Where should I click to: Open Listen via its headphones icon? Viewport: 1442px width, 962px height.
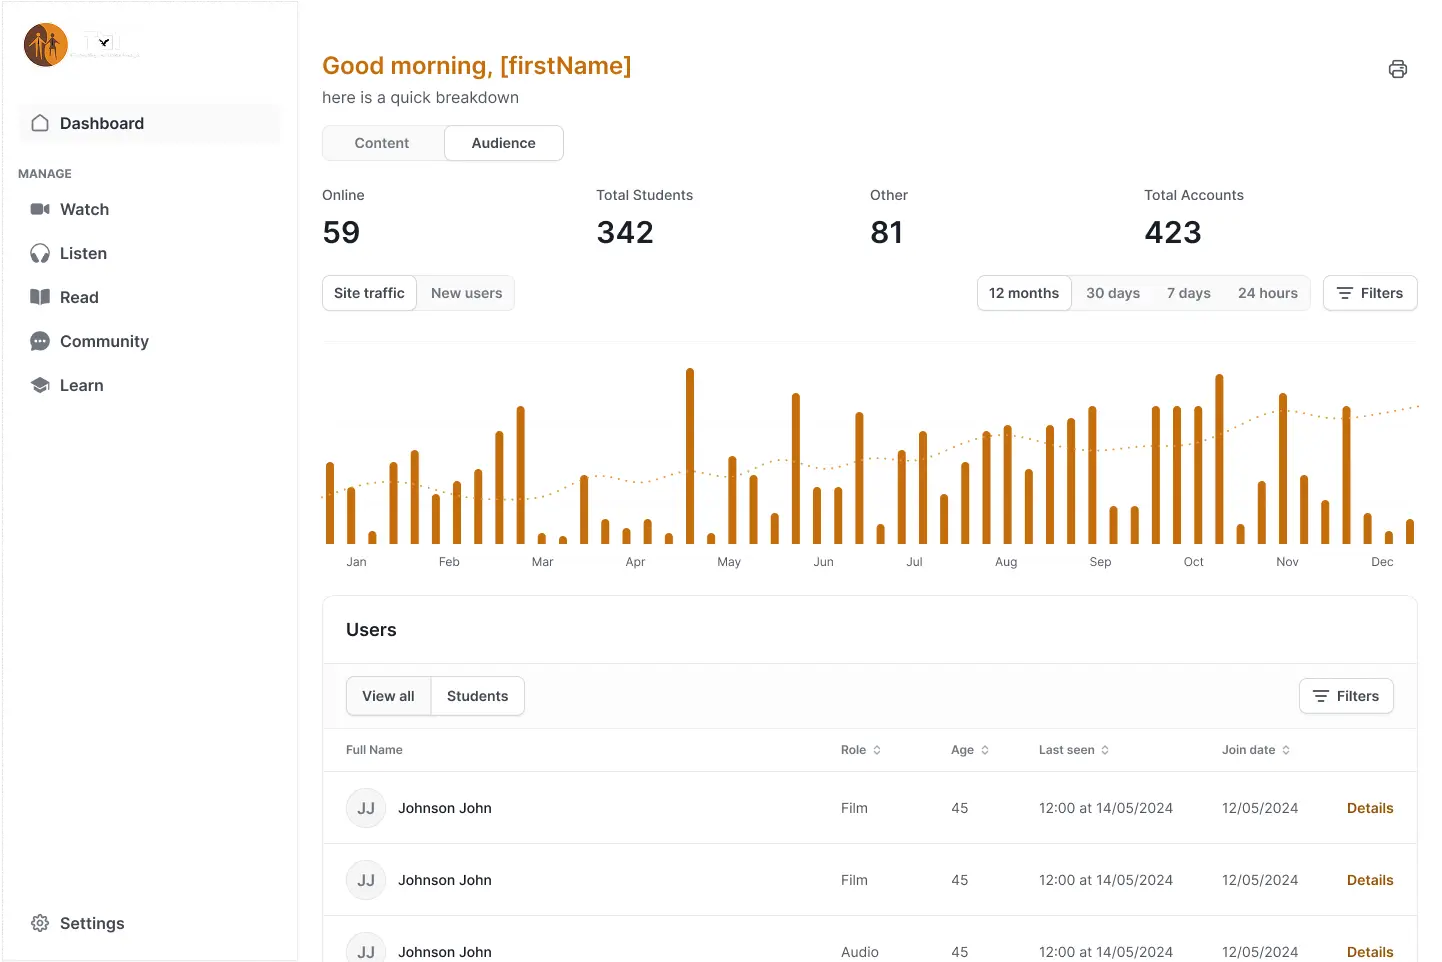pos(40,253)
